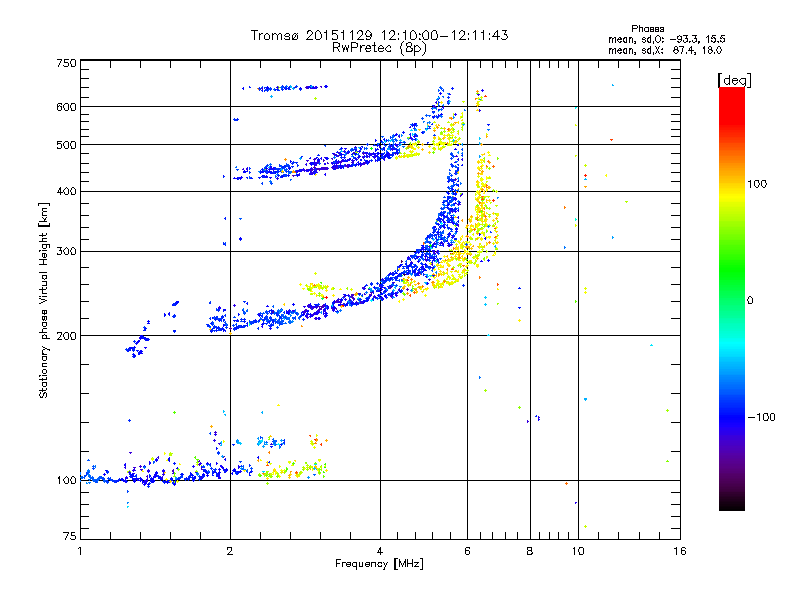Click the 'Phases' heading text
Screen dimensions: 800x600
[647, 29]
